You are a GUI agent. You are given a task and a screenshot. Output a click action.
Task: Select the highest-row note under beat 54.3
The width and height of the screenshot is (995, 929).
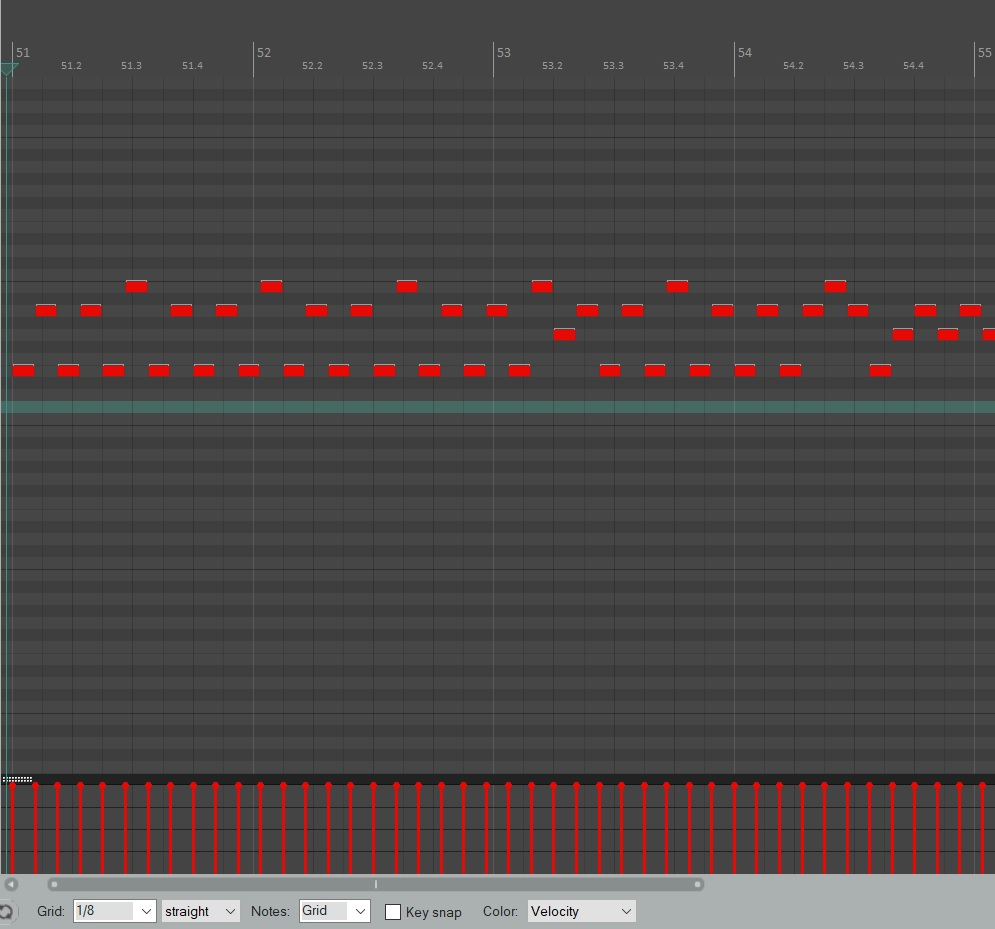click(x=836, y=286)
